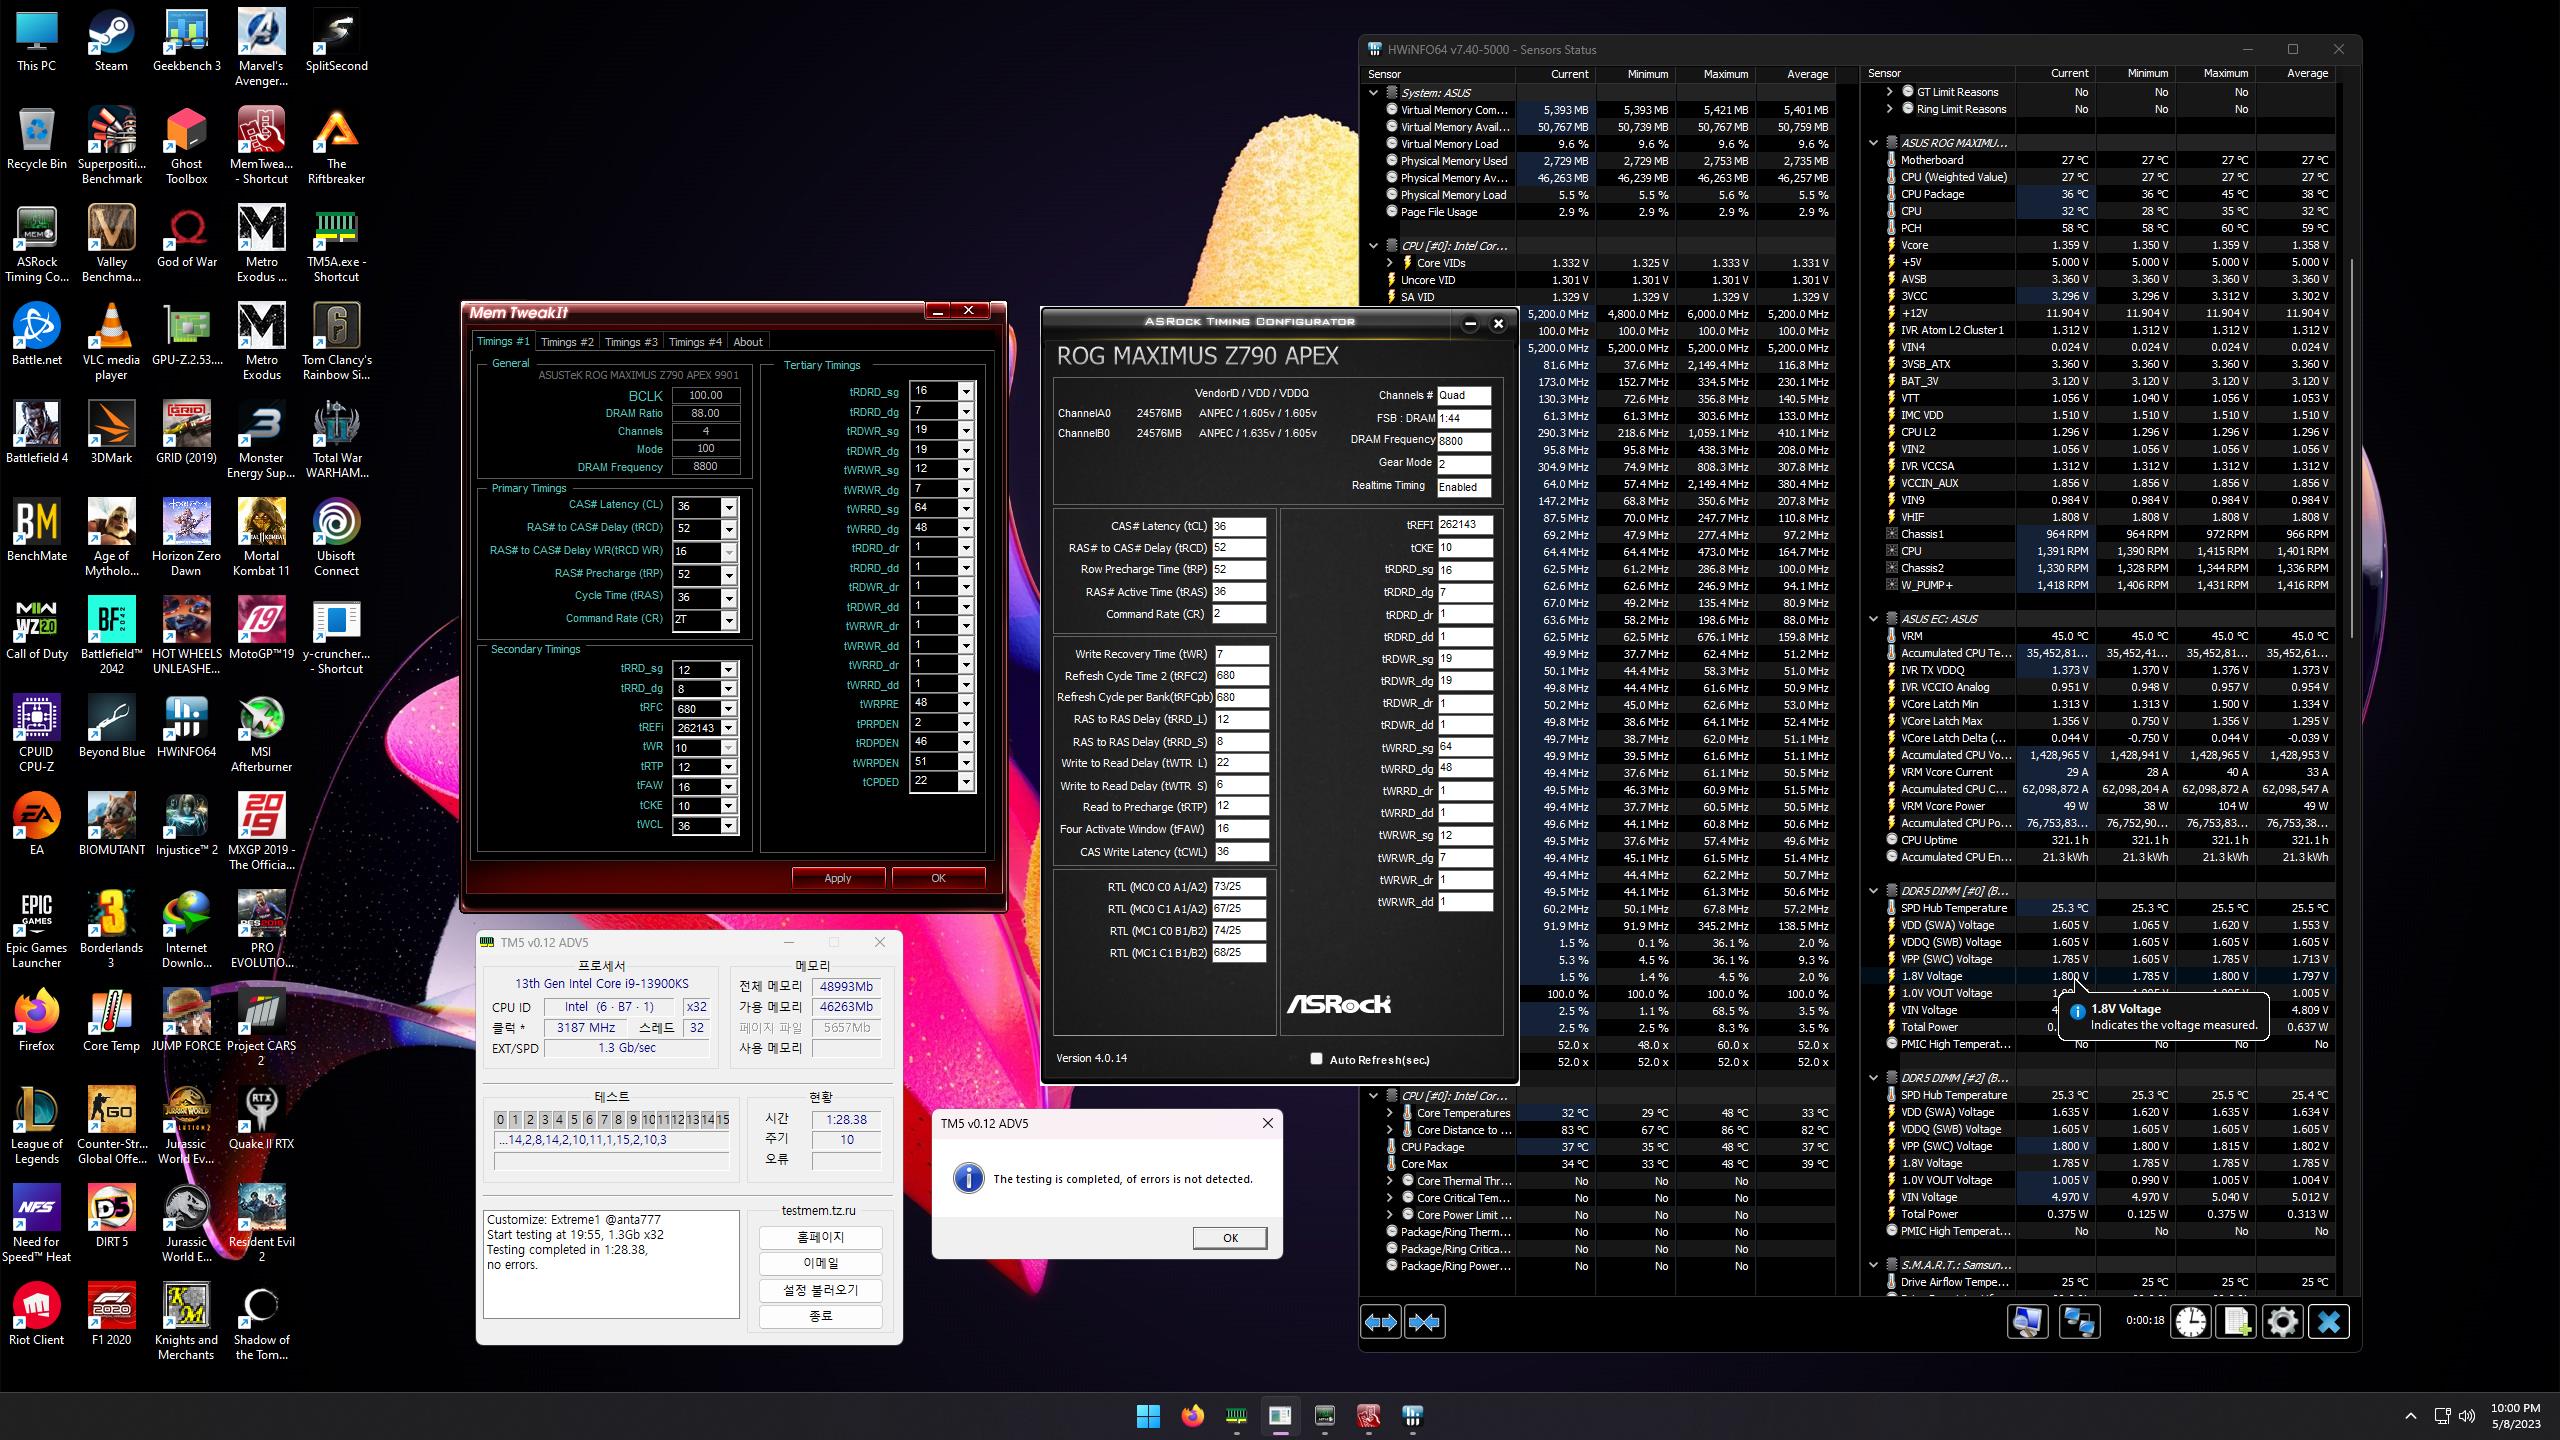Open TM5A.exe shortcut desktop icon
The height and width of the screenshot is (1440, 2560).
(336, 243)
